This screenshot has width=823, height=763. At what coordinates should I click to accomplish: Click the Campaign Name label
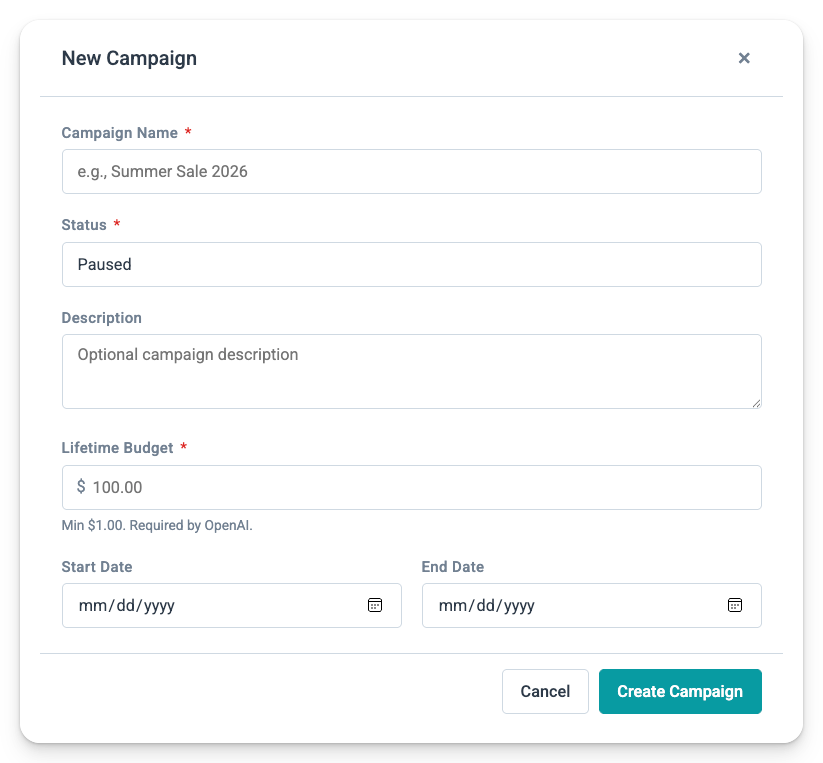(119, 133)
